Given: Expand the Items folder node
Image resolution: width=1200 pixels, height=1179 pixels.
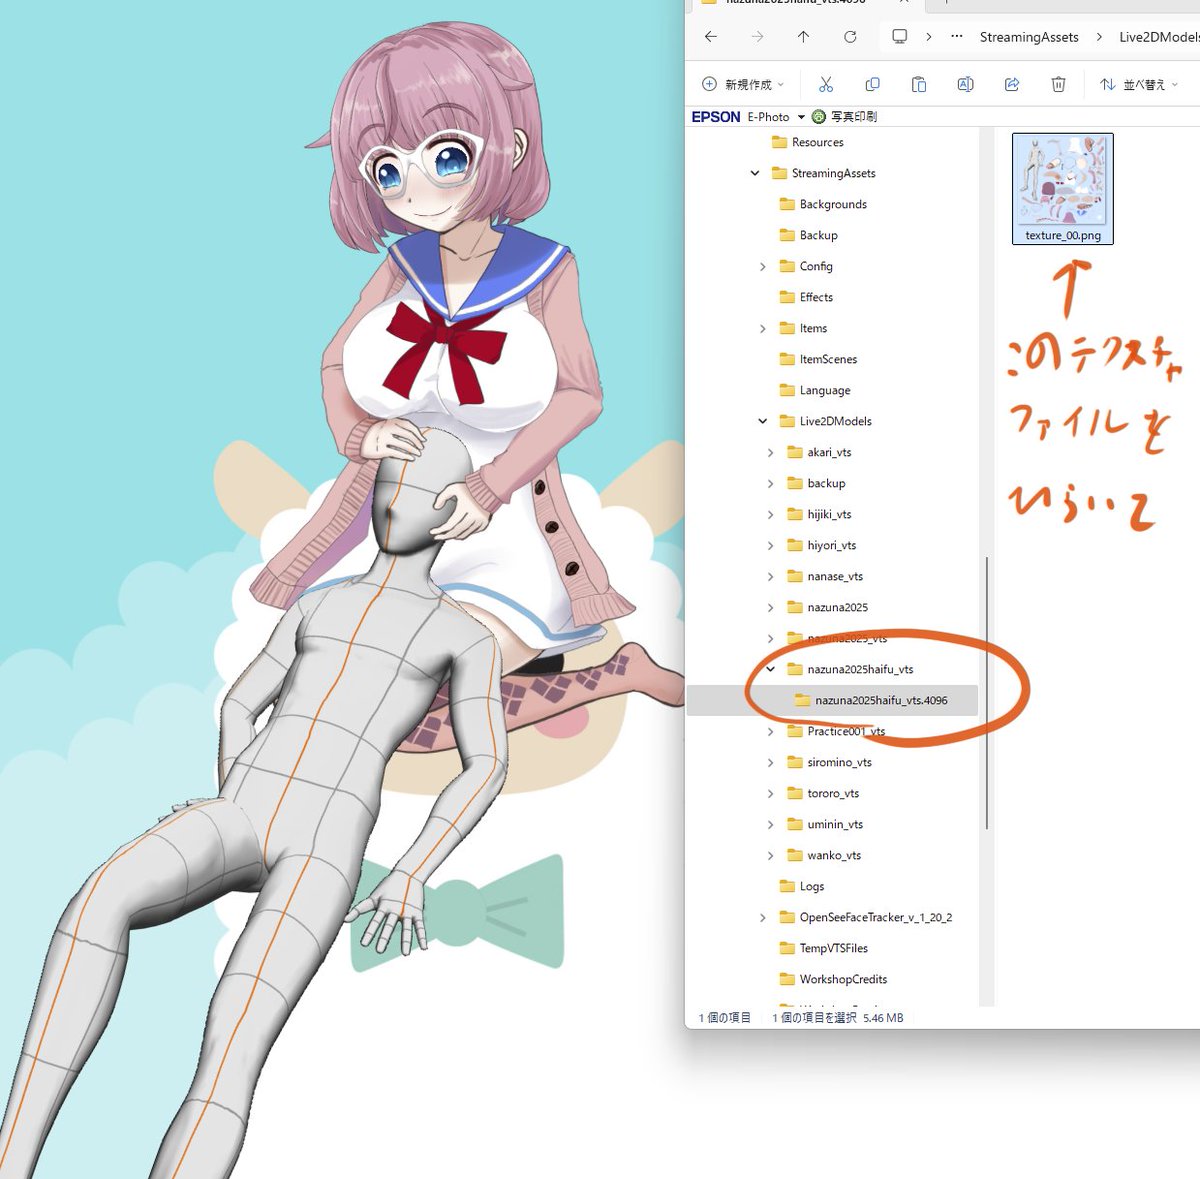Looking at the screenshot, I should (x=763, y=328).
